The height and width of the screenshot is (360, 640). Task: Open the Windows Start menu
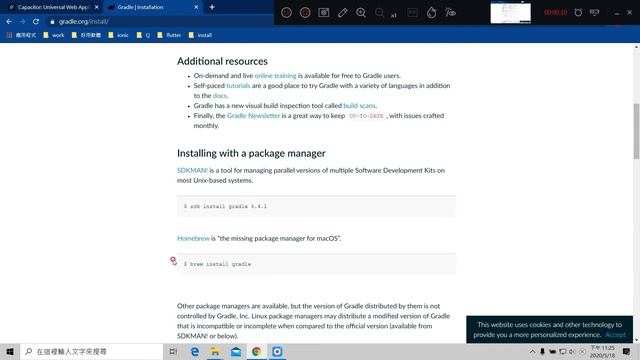(x=10, y=351)
